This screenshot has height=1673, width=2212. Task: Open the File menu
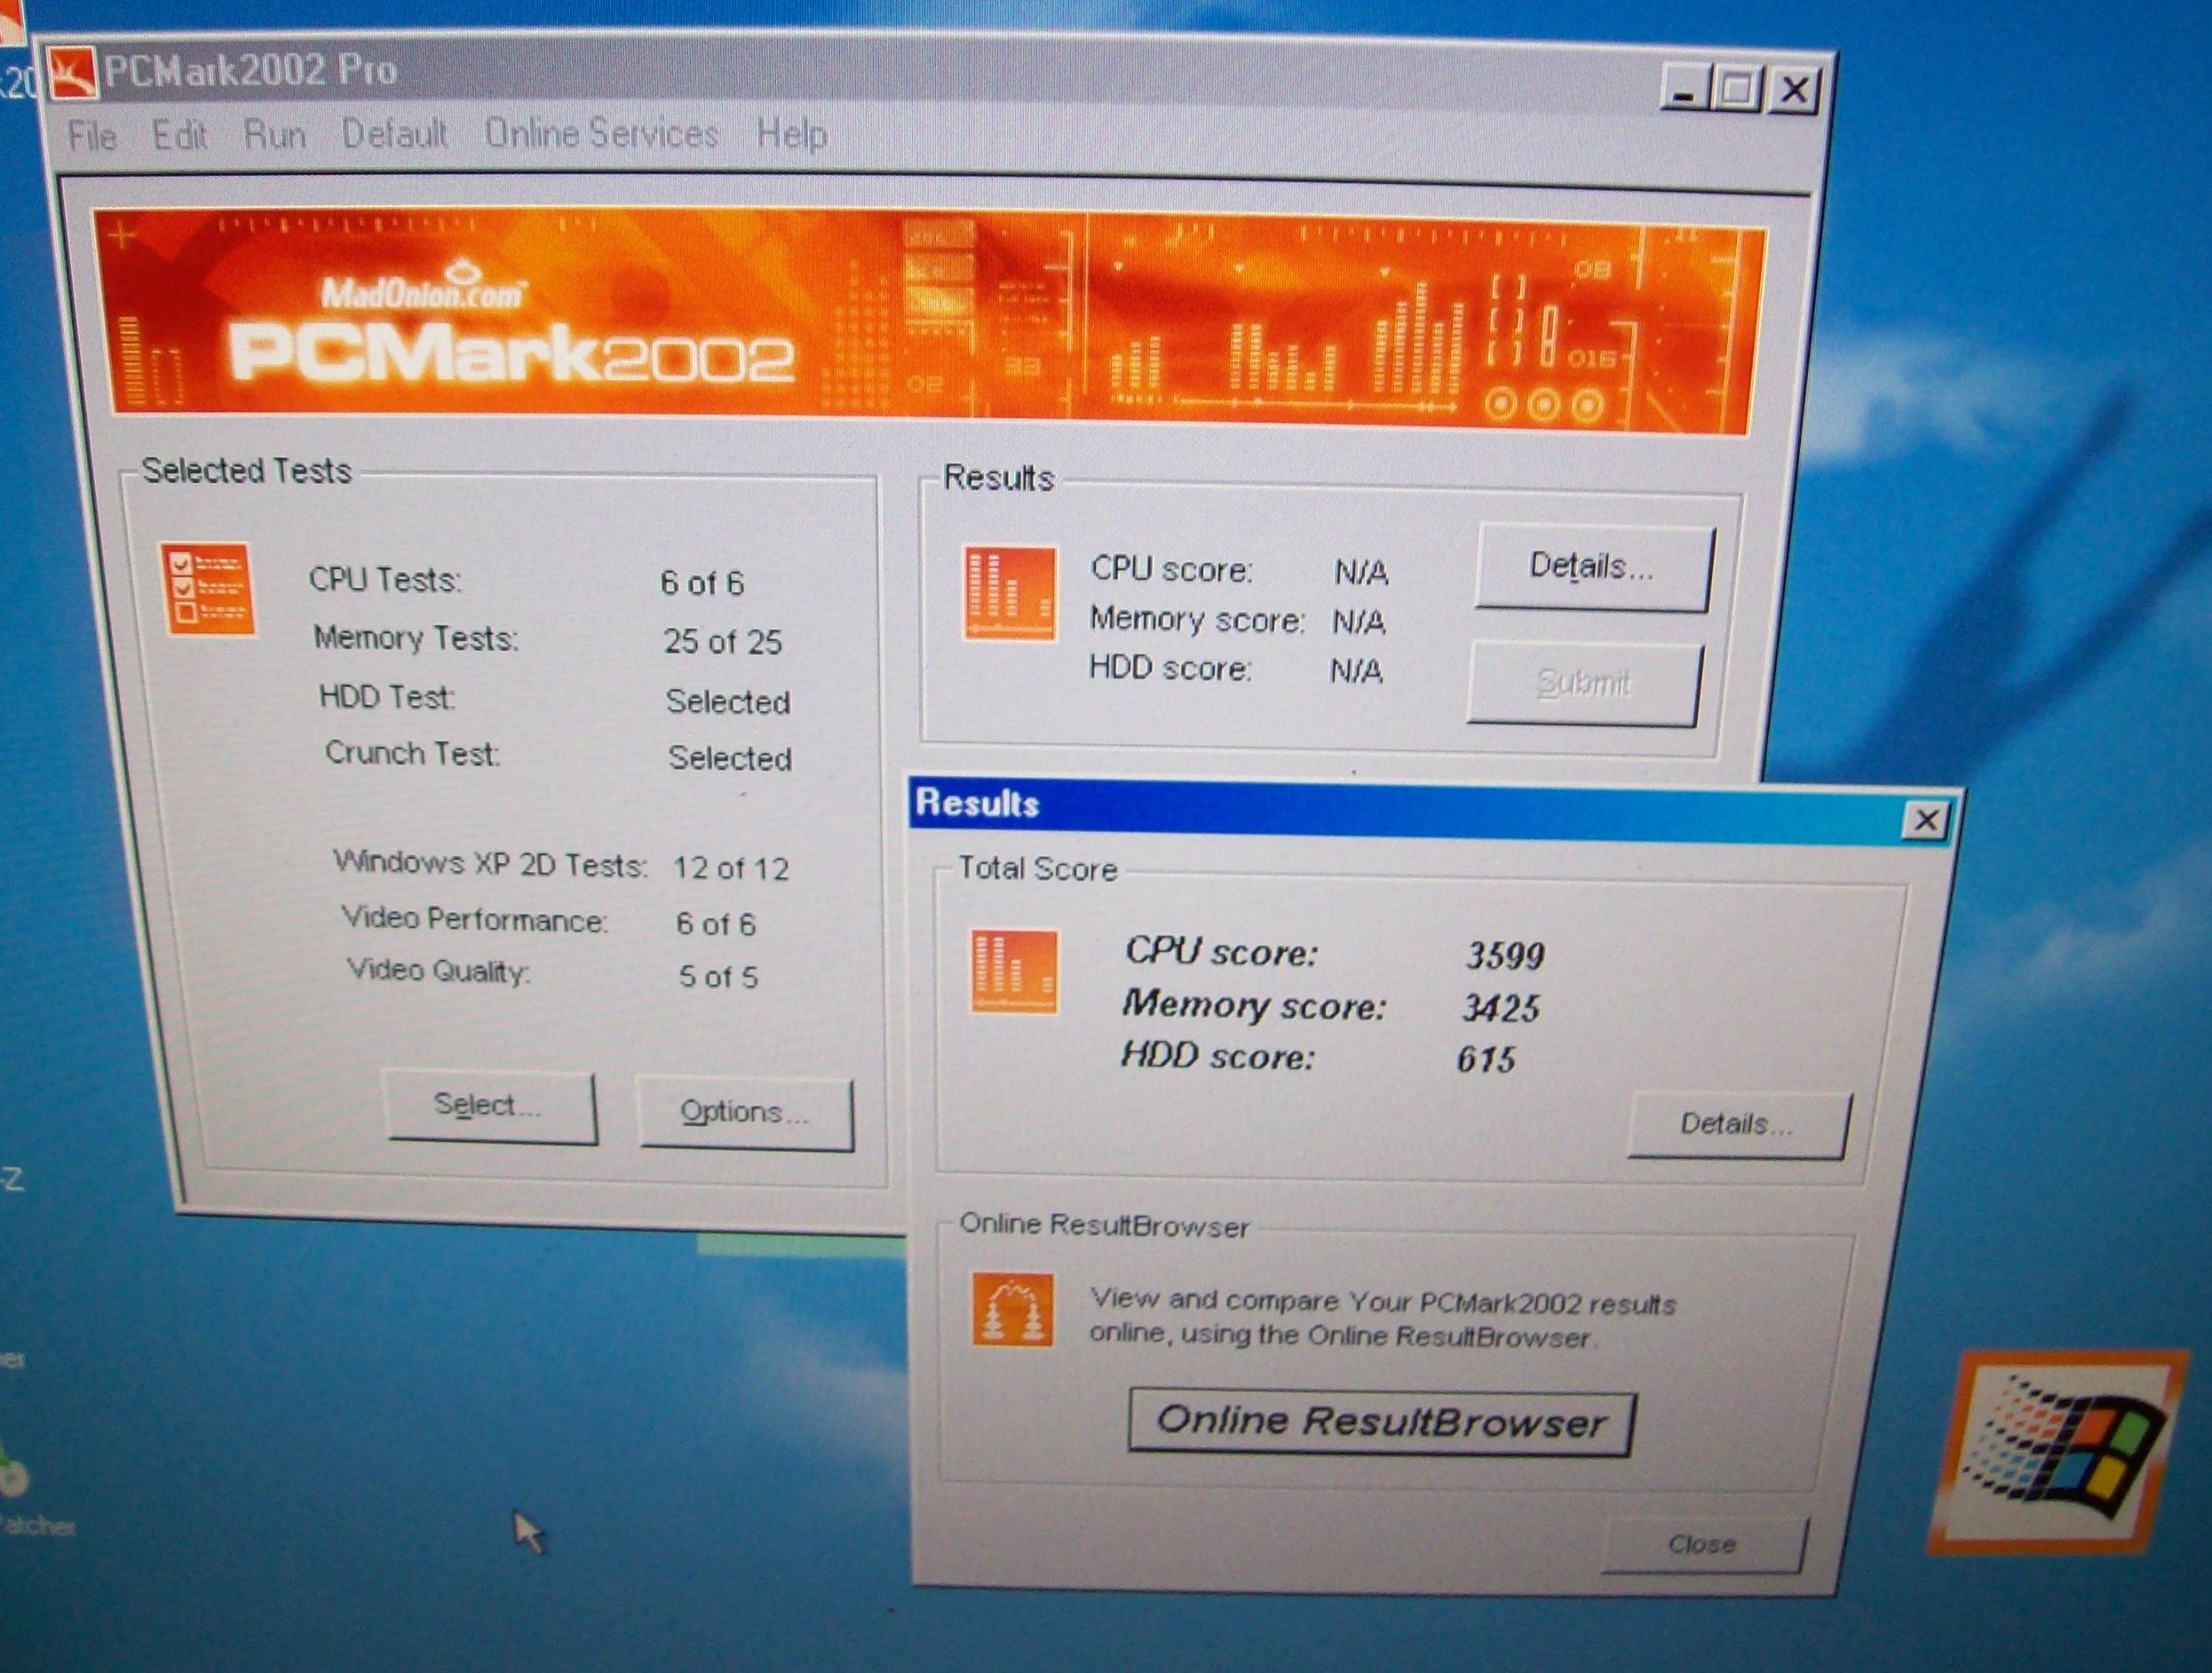92,134
